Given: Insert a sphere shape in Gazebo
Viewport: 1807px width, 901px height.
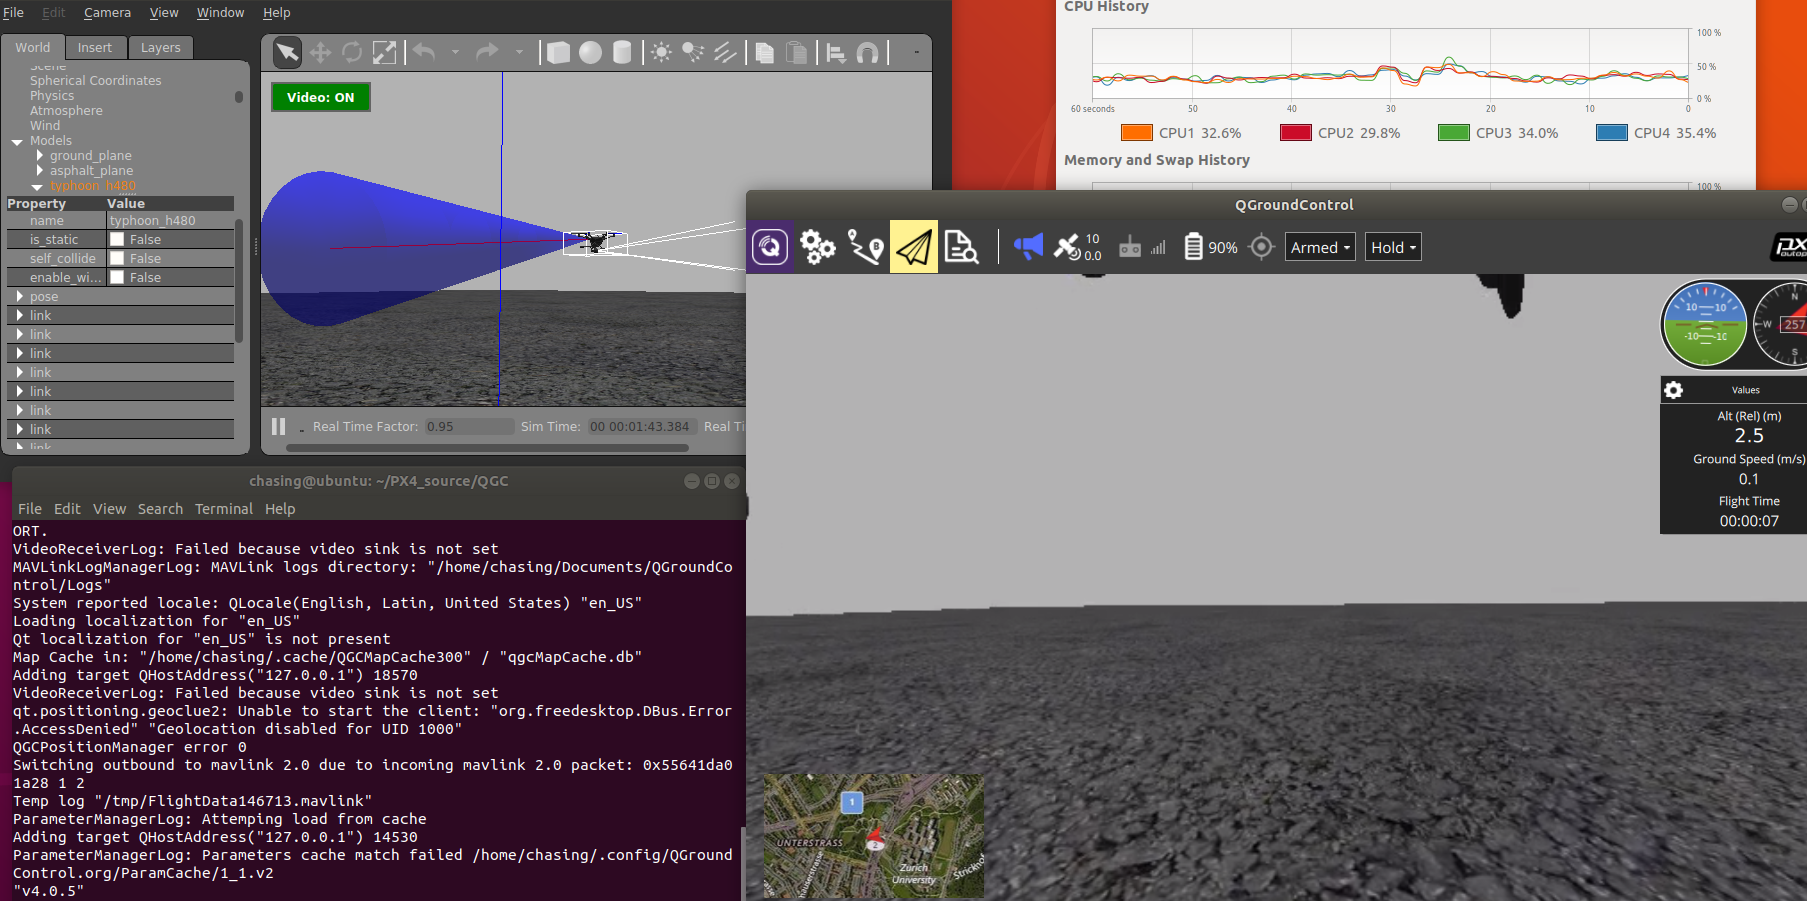Looking at the screenshot, I should 590,53.
